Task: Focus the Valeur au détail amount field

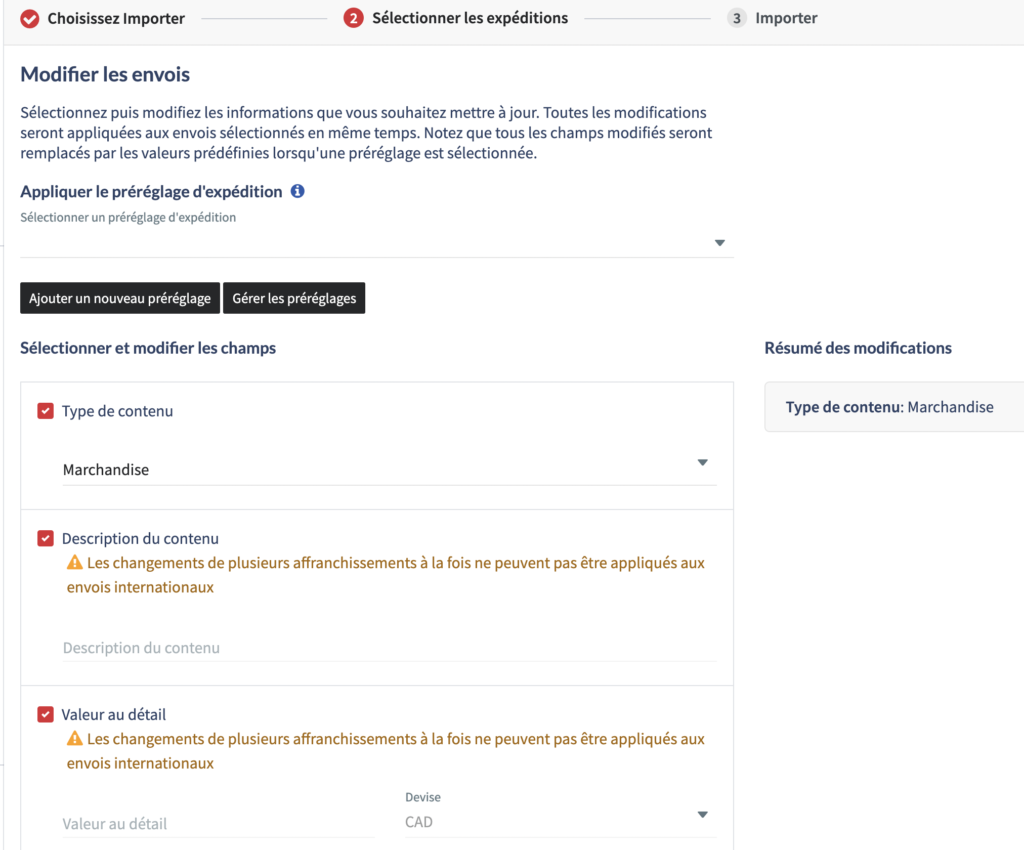Action: pos(218,823)
